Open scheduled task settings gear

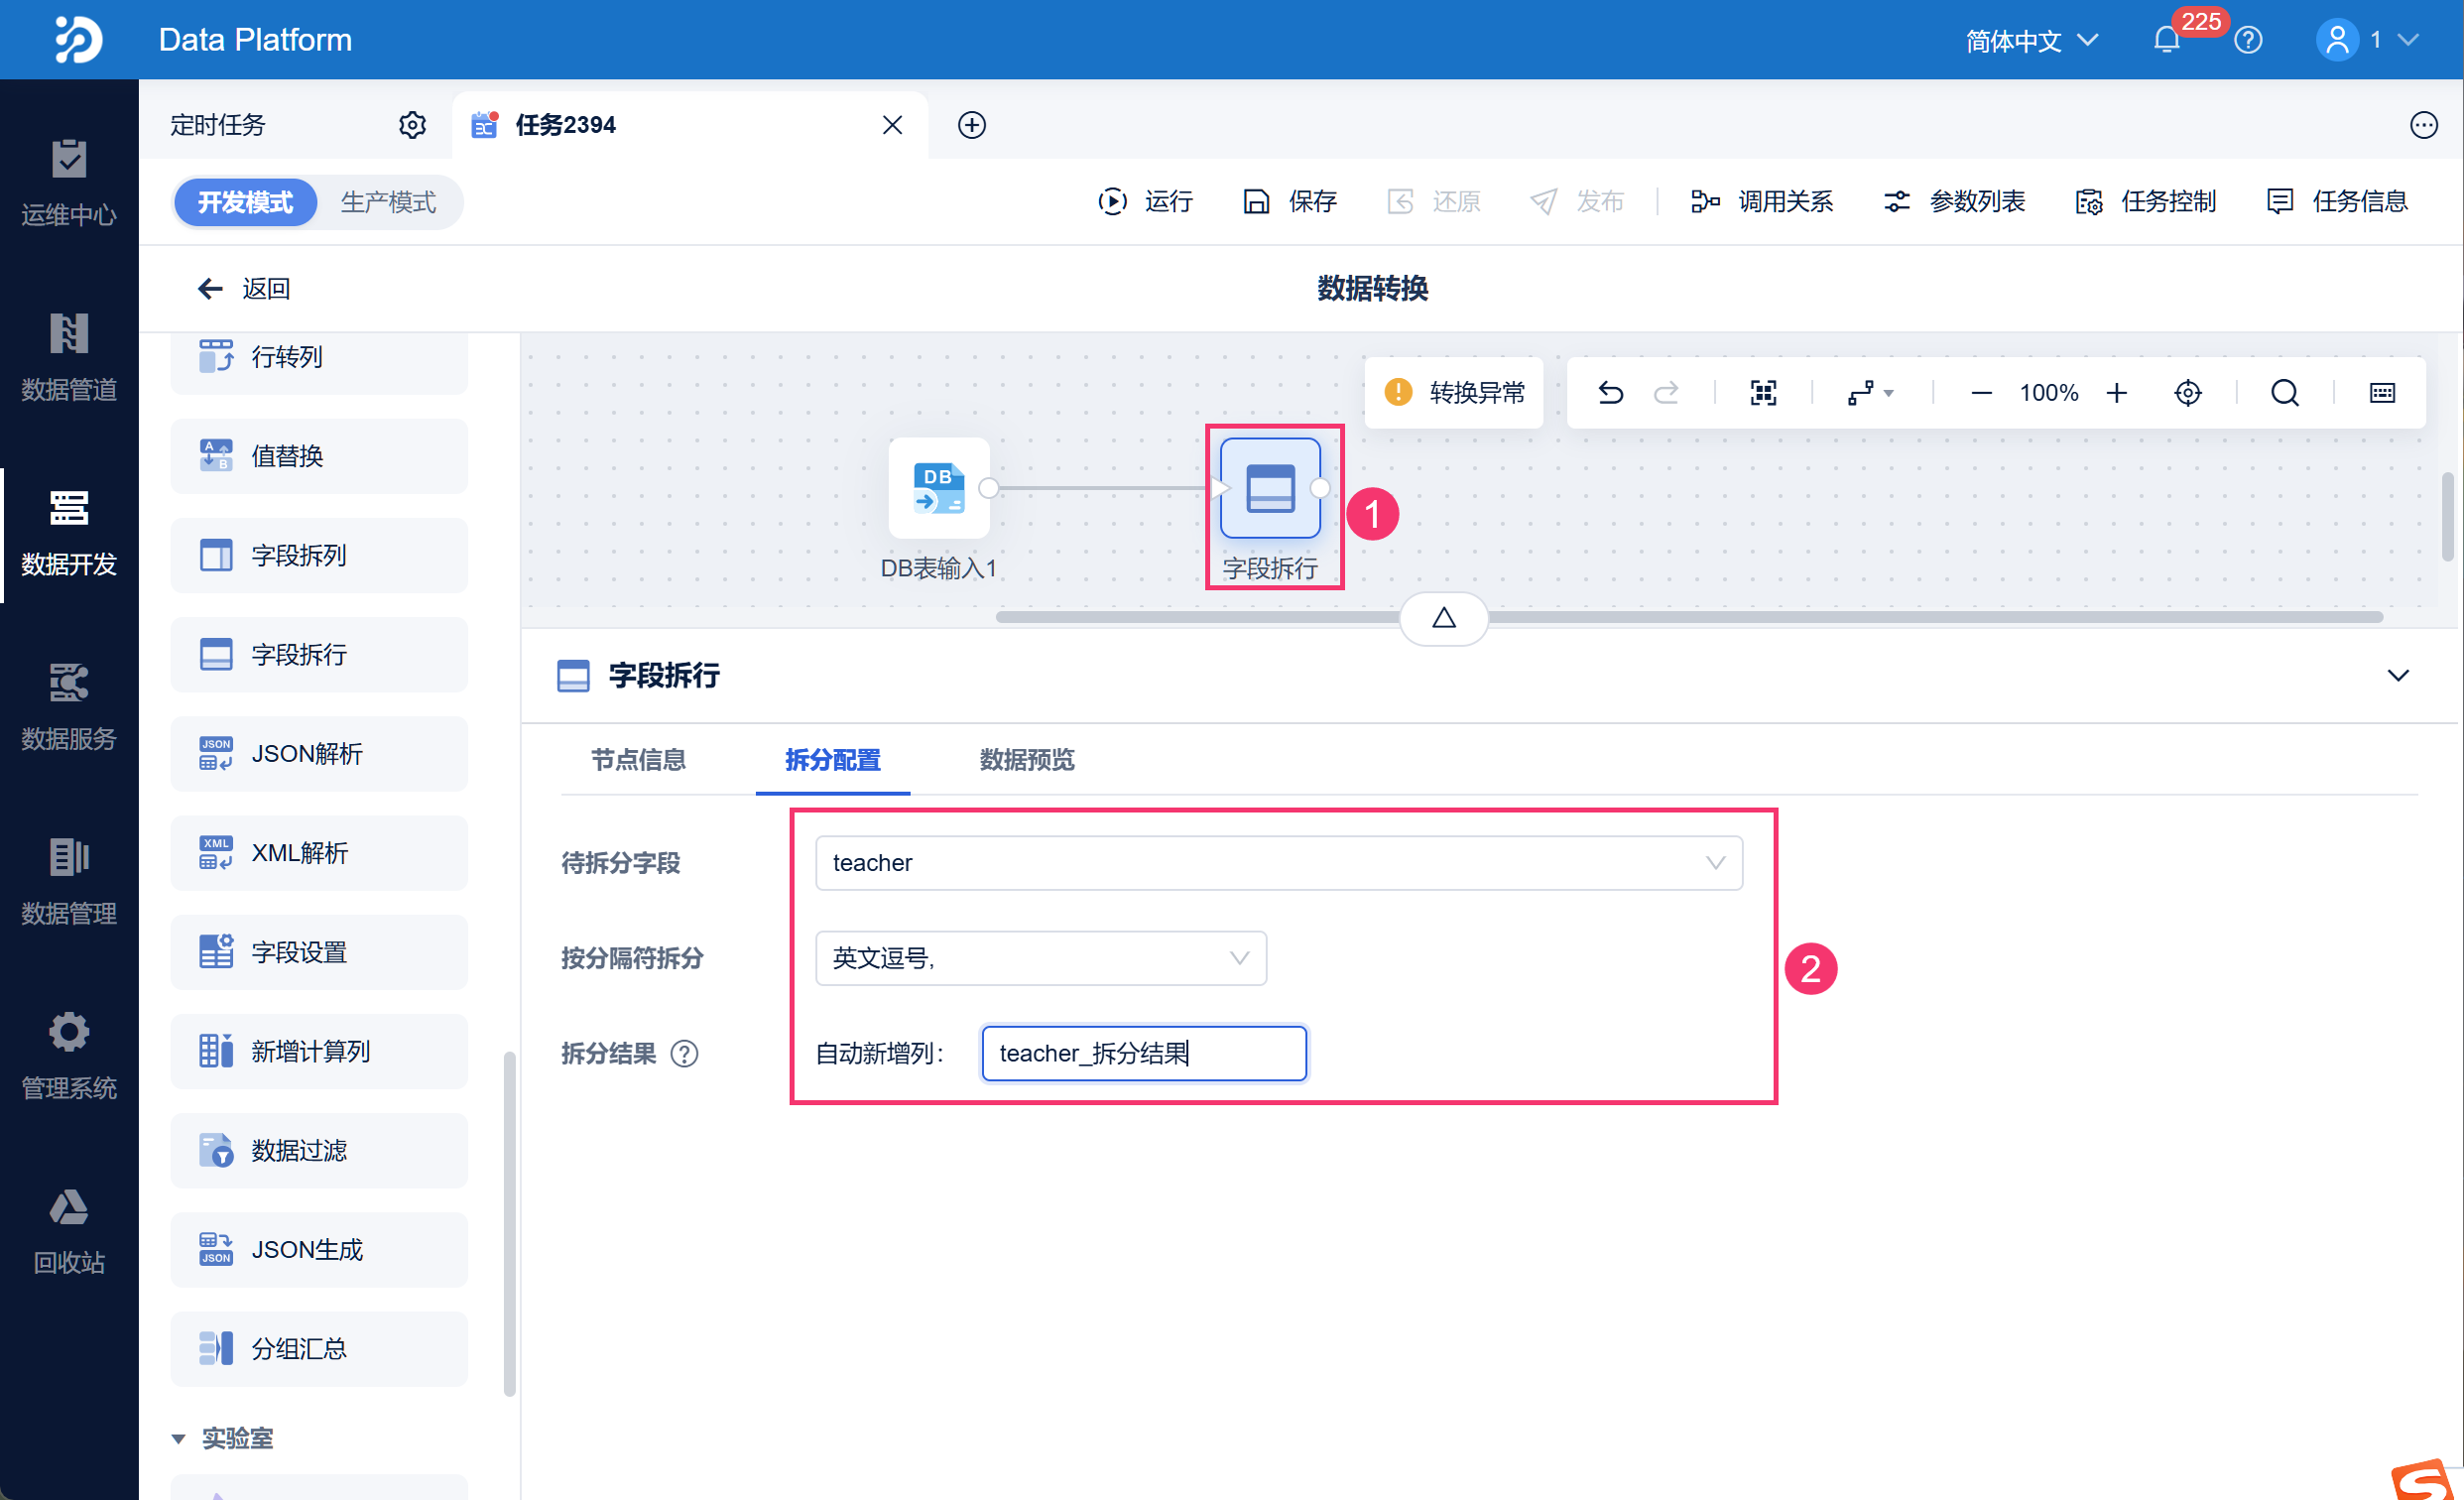(412, 125)
